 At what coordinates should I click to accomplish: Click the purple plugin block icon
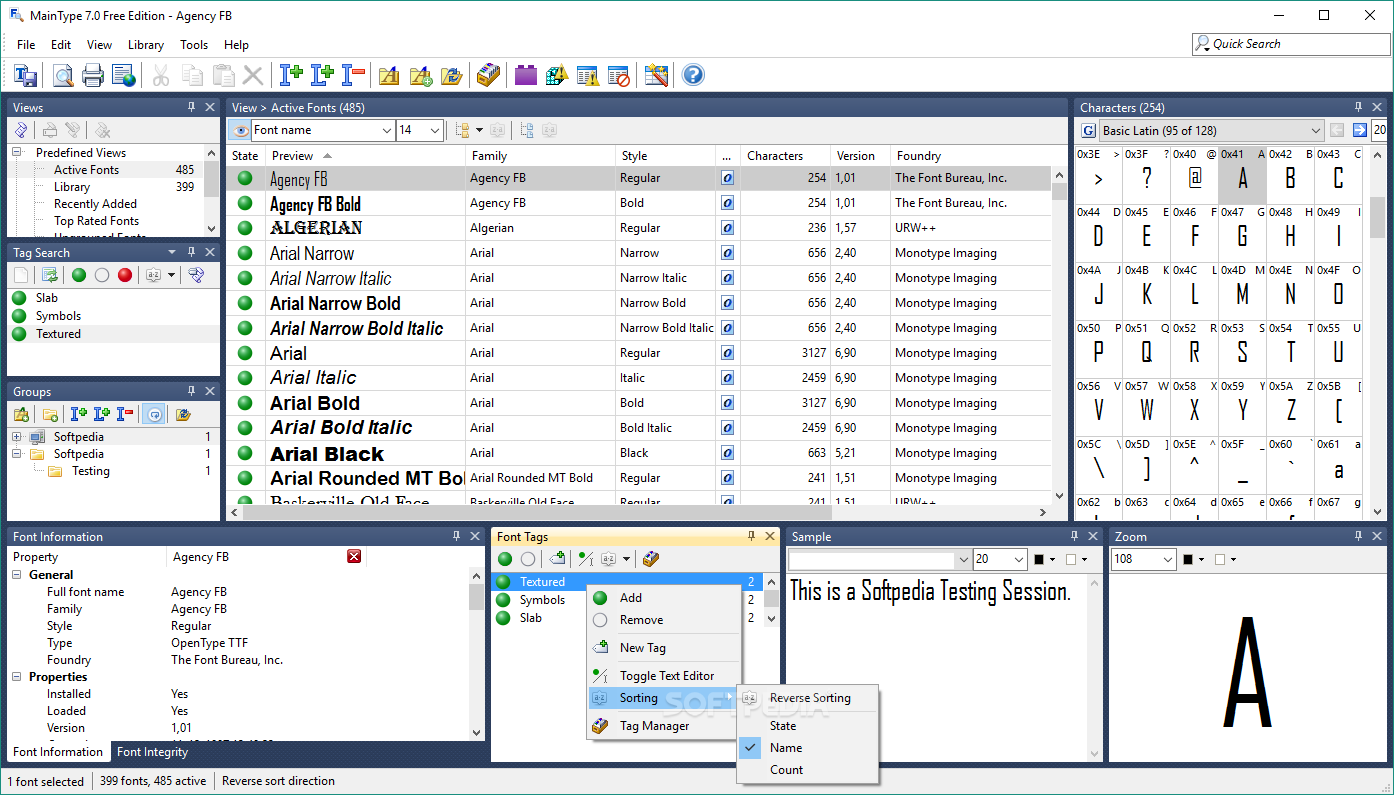[x=526, y=75]
